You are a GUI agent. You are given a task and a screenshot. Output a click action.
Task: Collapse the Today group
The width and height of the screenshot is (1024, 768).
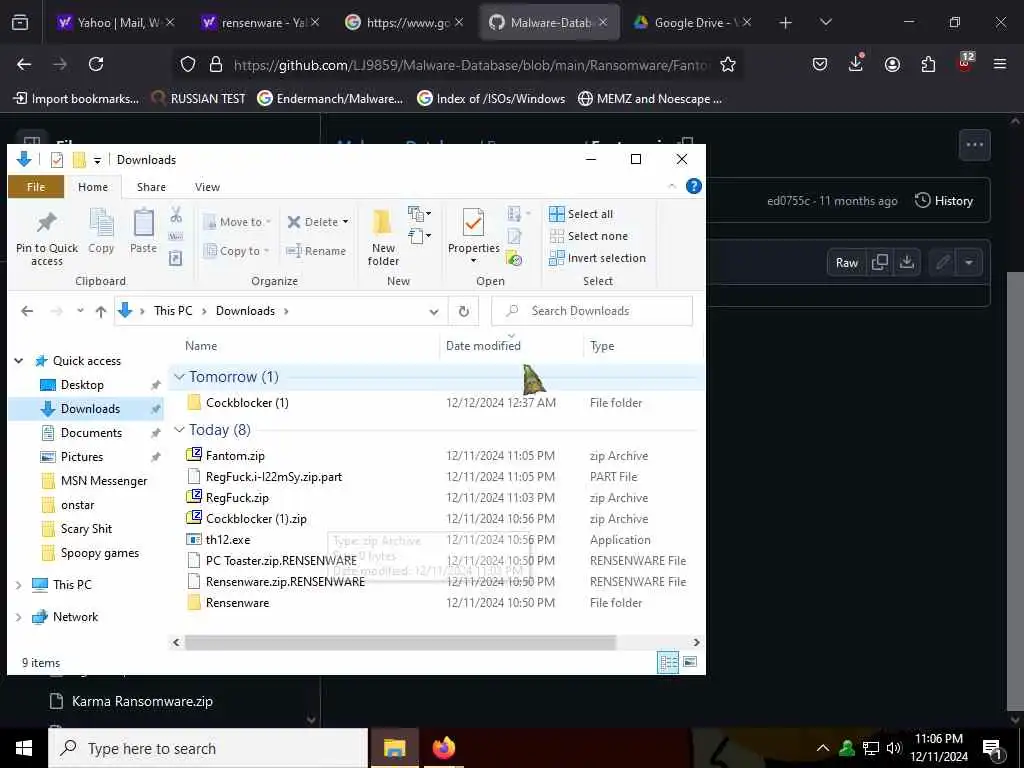click(x=179, y=430)
